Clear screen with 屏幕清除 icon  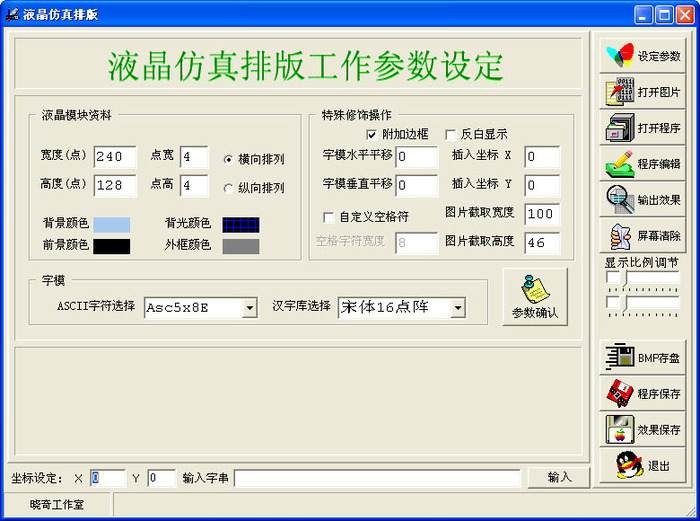point(642,235)
